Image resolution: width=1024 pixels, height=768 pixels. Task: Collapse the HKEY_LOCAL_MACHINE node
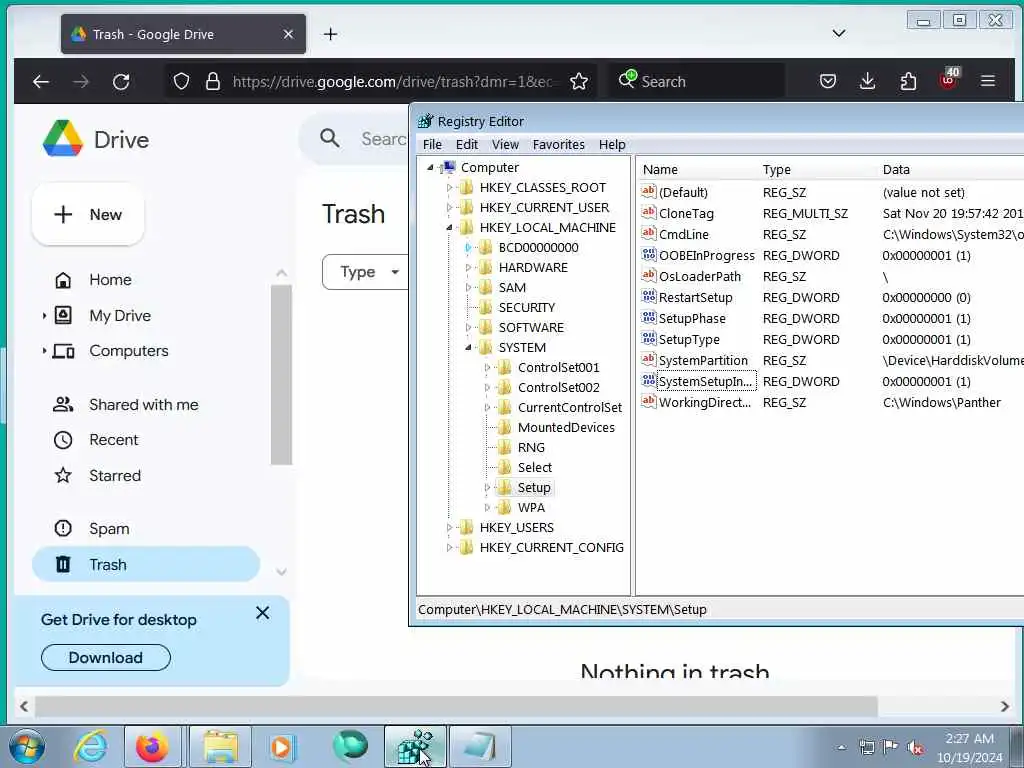tap(449, 228)
